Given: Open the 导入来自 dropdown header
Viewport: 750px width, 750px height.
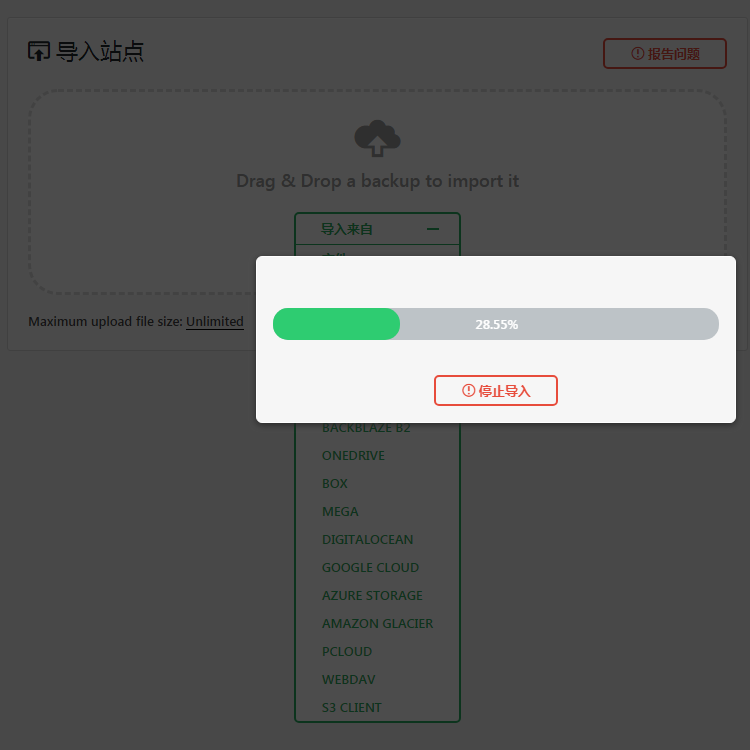Looking at the screenshot, I should coord(377,229).
